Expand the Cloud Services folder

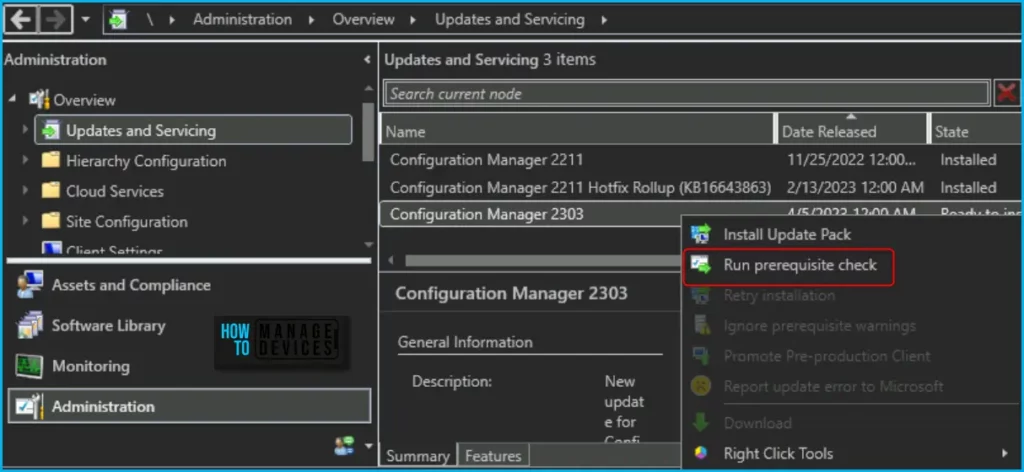(x=25, y=191)
